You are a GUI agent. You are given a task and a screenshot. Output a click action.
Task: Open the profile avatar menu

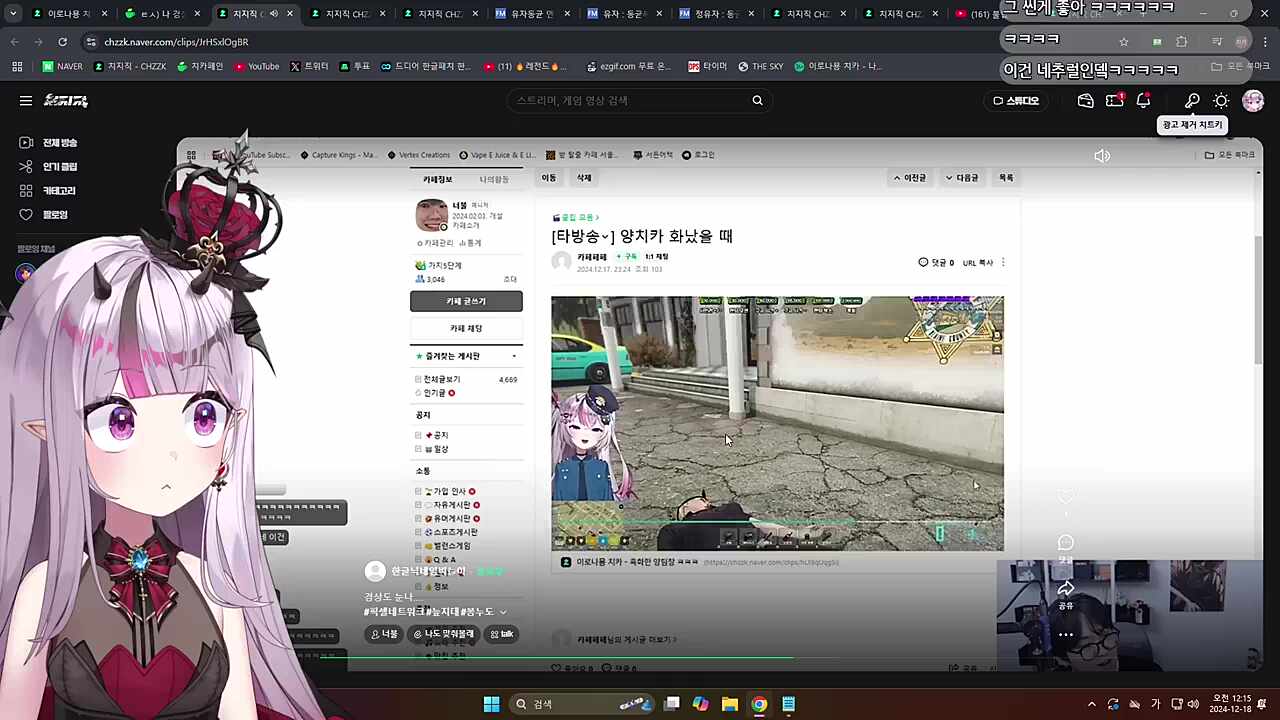(1253, 101)
